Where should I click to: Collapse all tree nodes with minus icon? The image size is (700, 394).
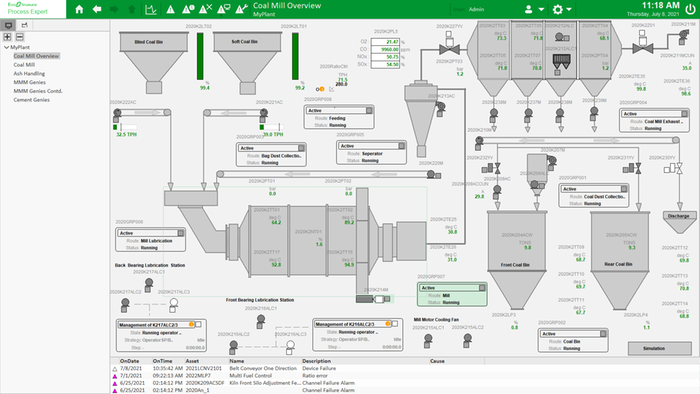click(x=20, y=37)
